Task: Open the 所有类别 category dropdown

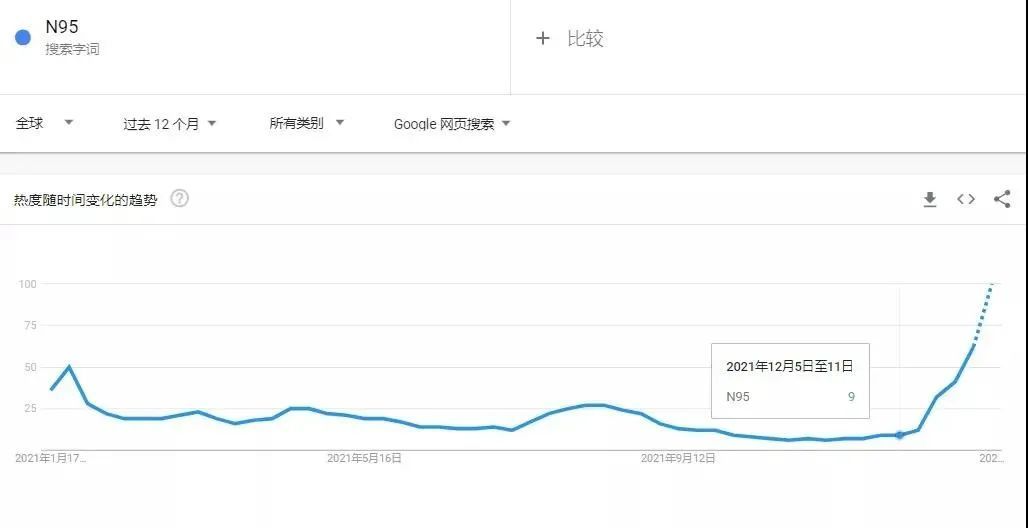Action: [x=307, y=123]
